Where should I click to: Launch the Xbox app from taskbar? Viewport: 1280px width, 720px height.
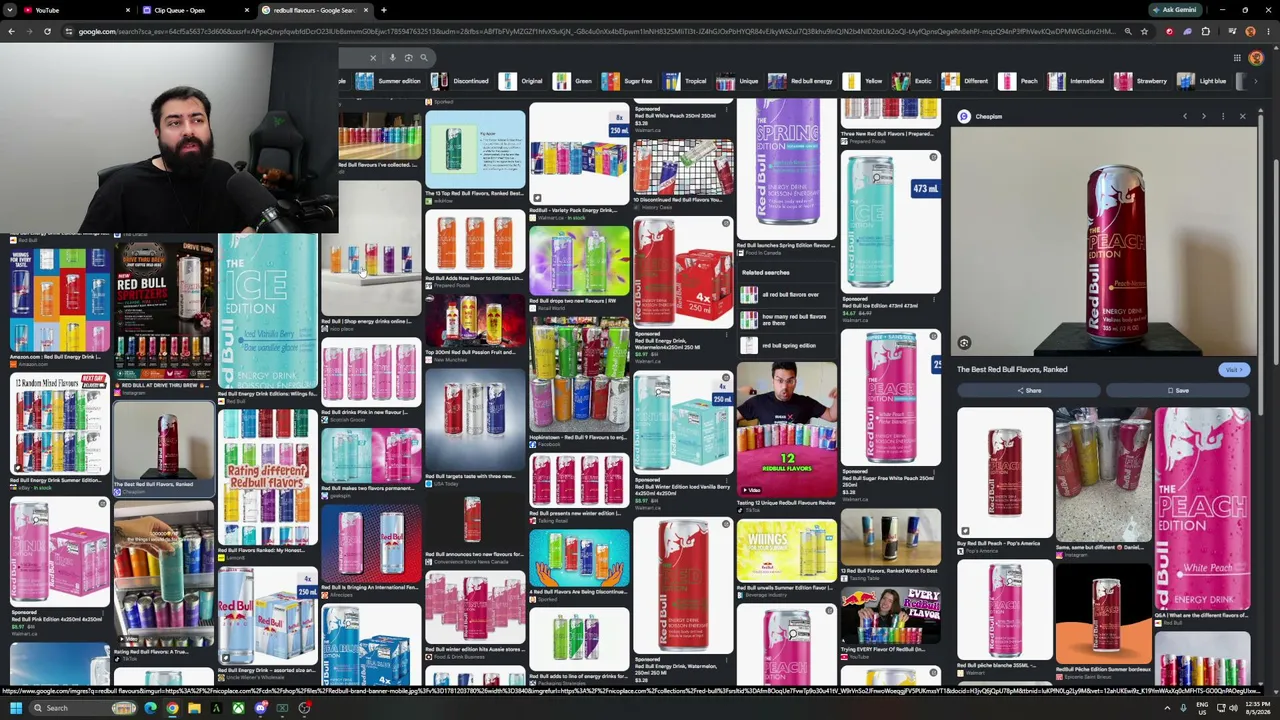pyautogui.click(x=238, y=708)
